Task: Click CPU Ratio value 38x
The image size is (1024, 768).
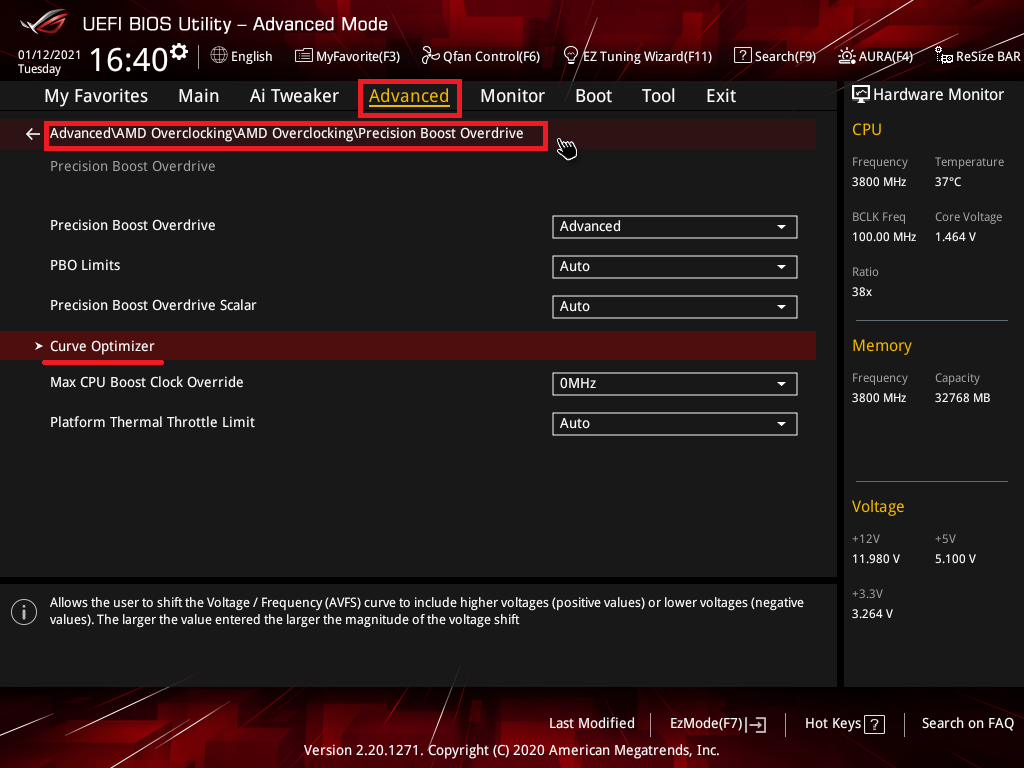Action: click(861, 291)
